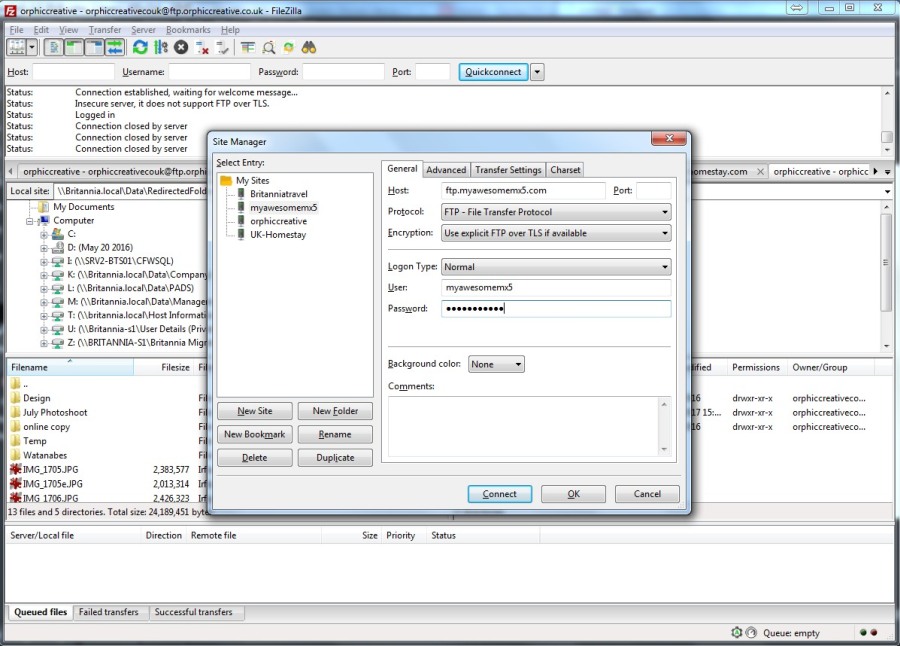900x646 pixels.
Task: Expand the L: PADS network drive node
Action: tap(44, 289)
